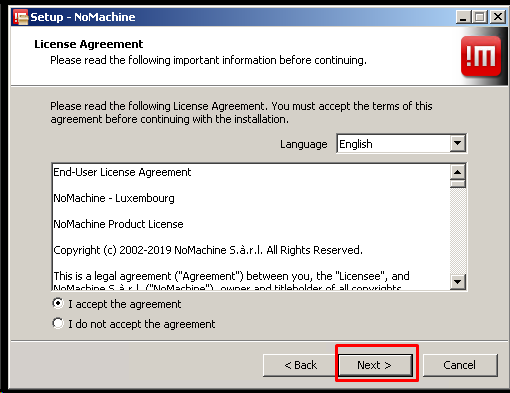510x393 pixels.
Task: Click 'This is a legal agreement' line
Action: (x=231, y=276)
